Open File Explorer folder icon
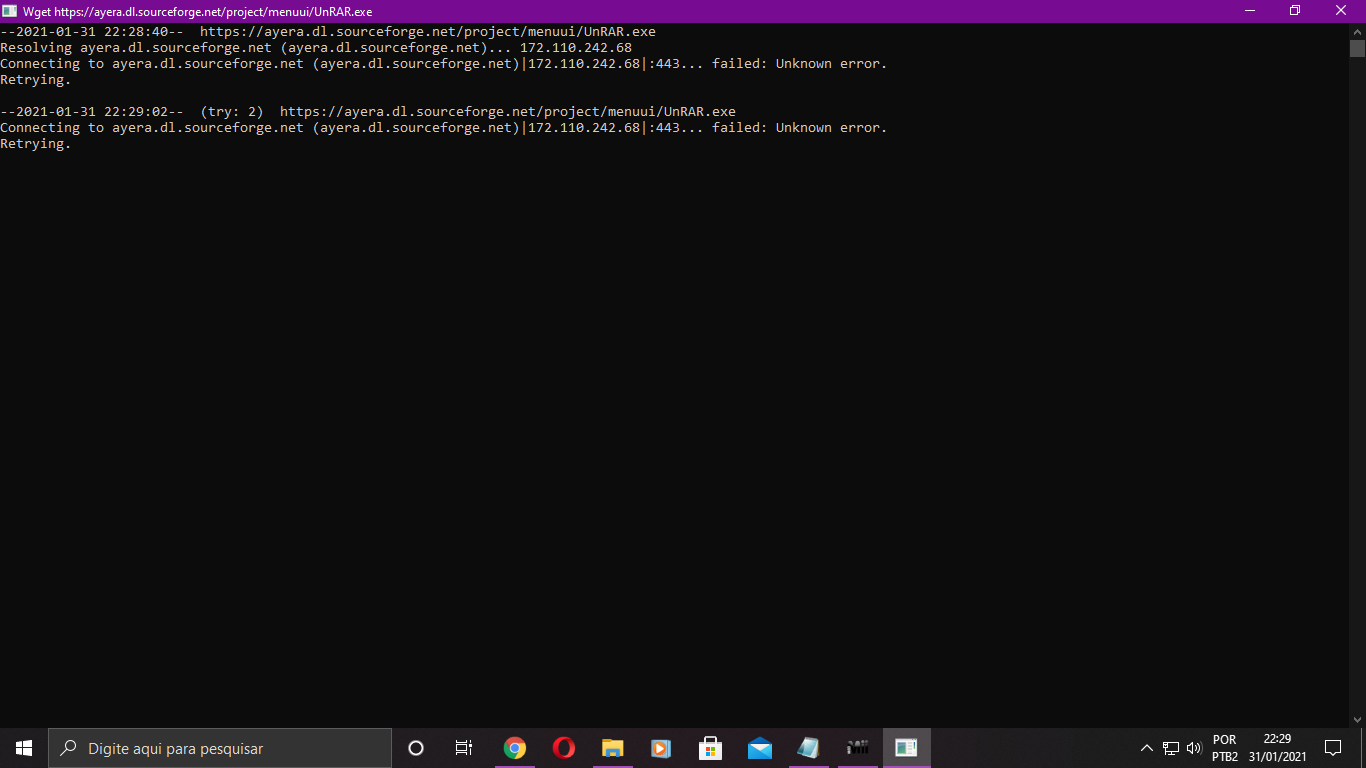 pyautogui.click(x=613, y=748)
